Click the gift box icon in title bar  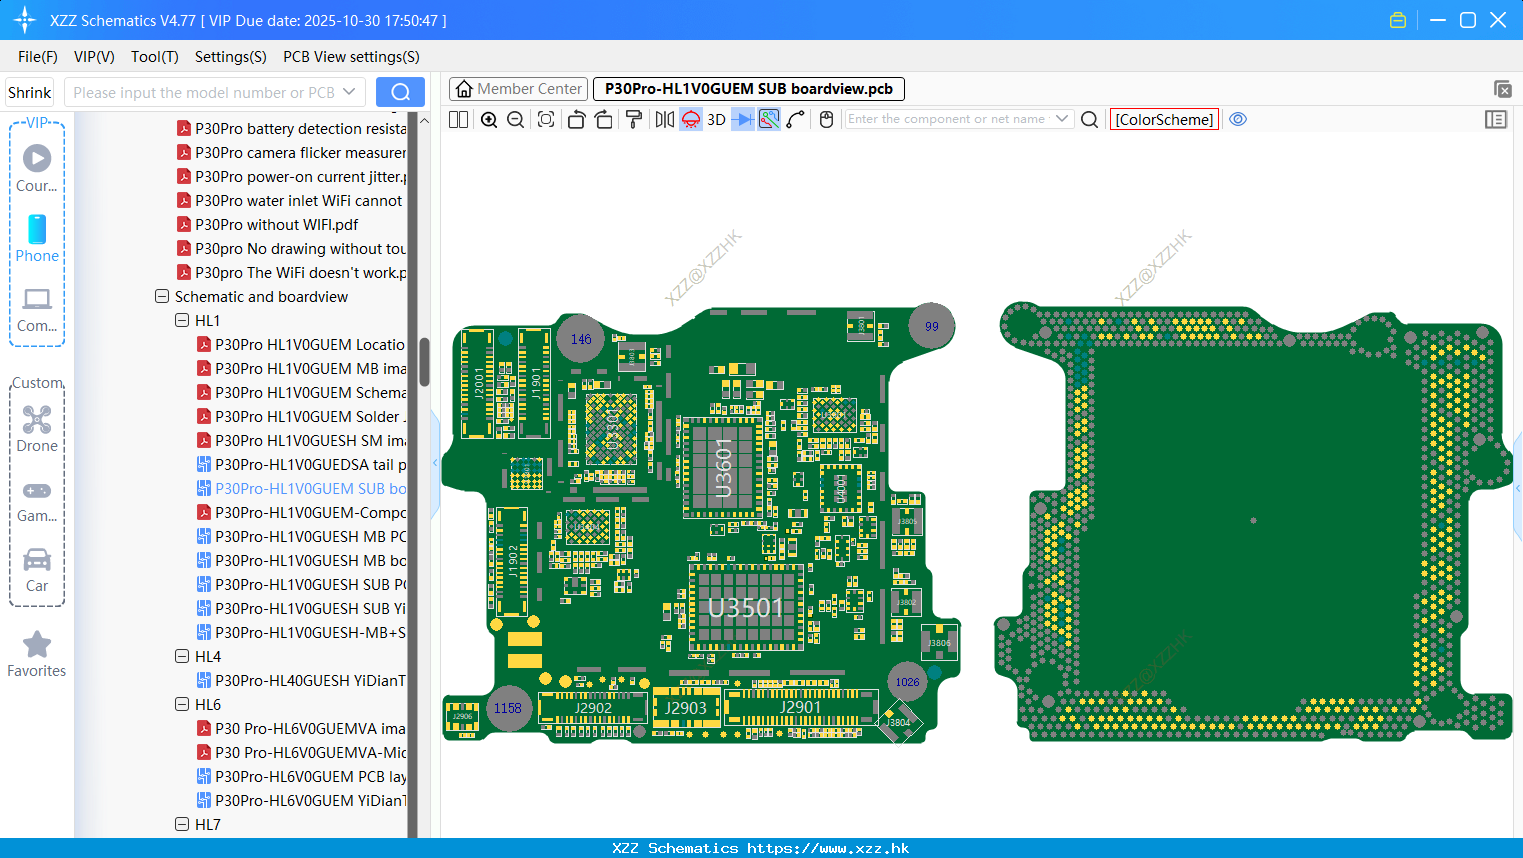tap(1398, 20)
